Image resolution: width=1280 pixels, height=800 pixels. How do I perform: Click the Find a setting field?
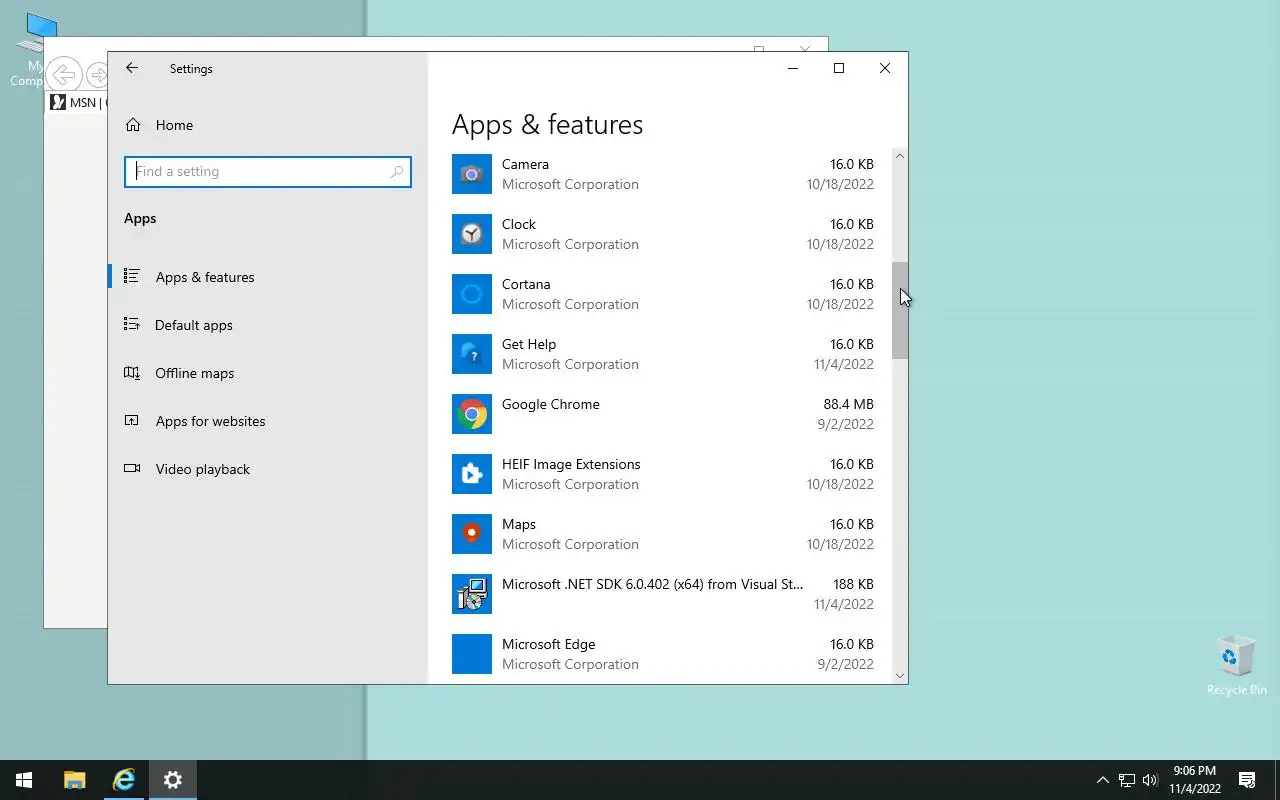click(268, 172)
